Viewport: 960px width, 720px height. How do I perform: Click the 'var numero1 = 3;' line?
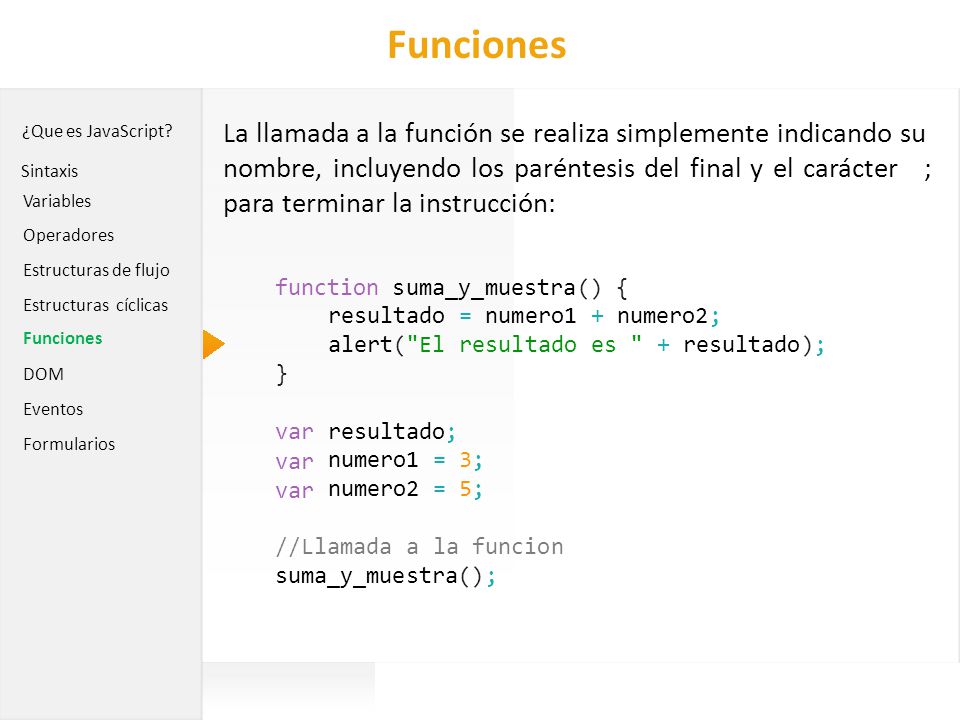pos(379,460)
